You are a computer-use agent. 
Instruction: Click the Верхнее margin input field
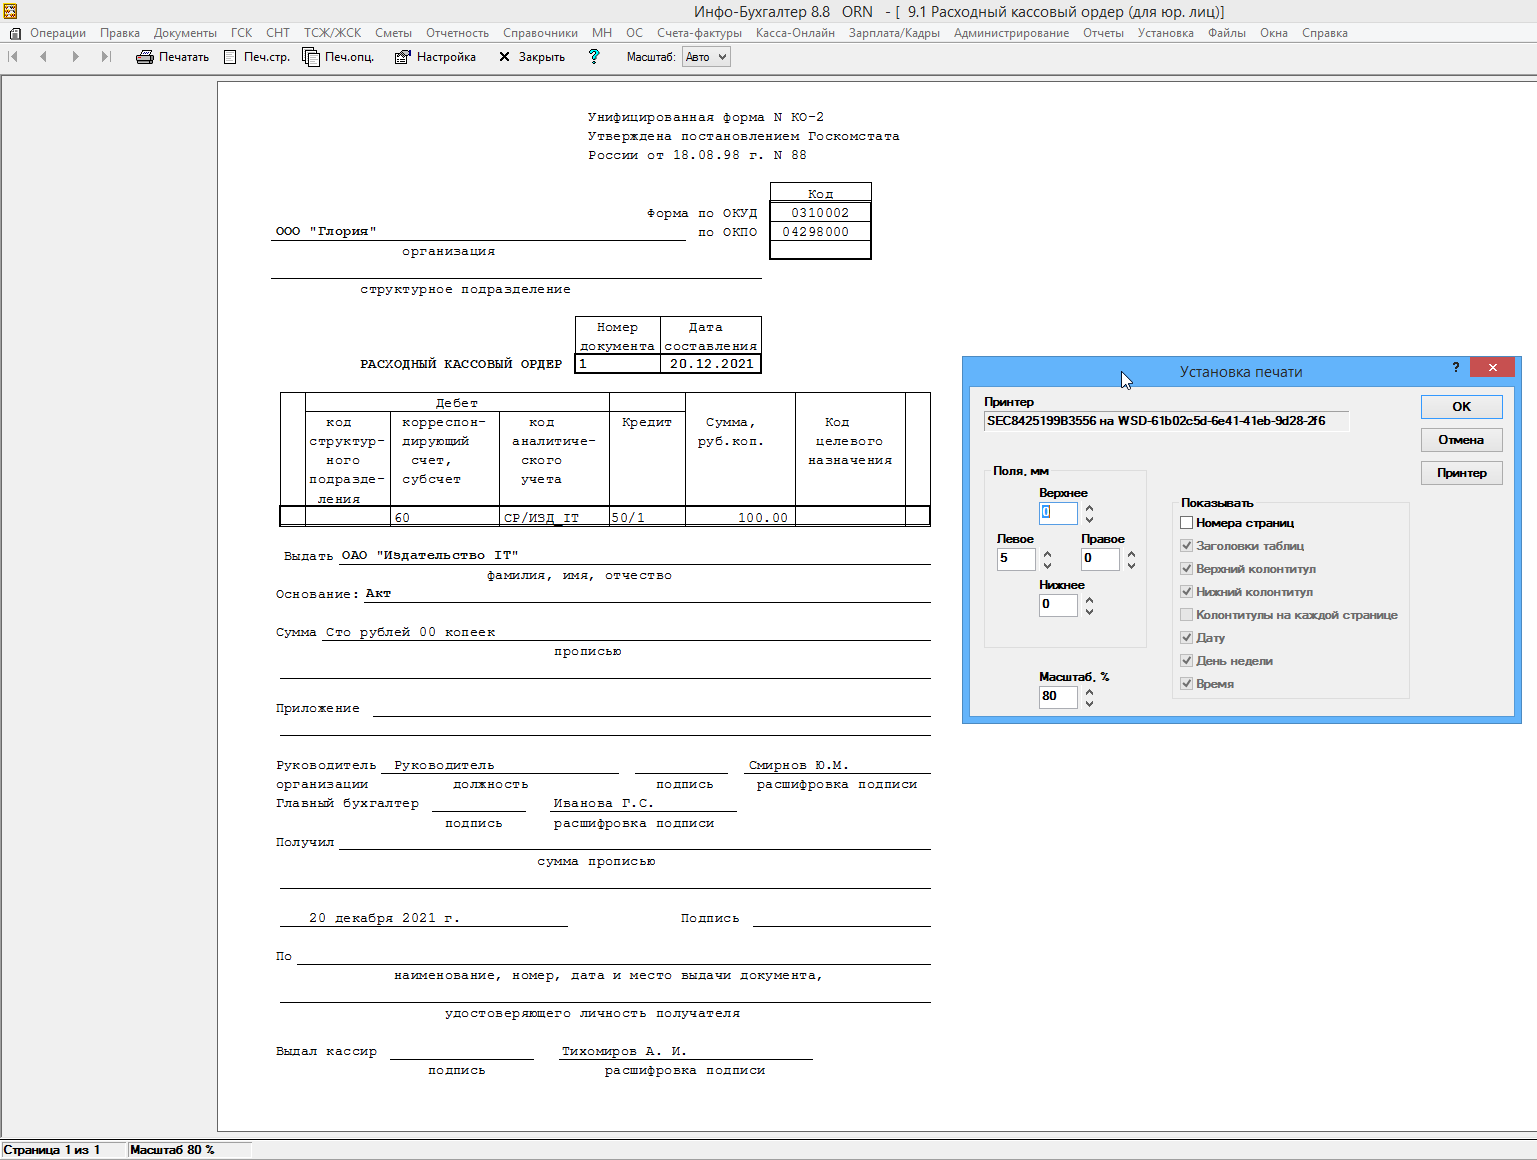point(1058,513)
